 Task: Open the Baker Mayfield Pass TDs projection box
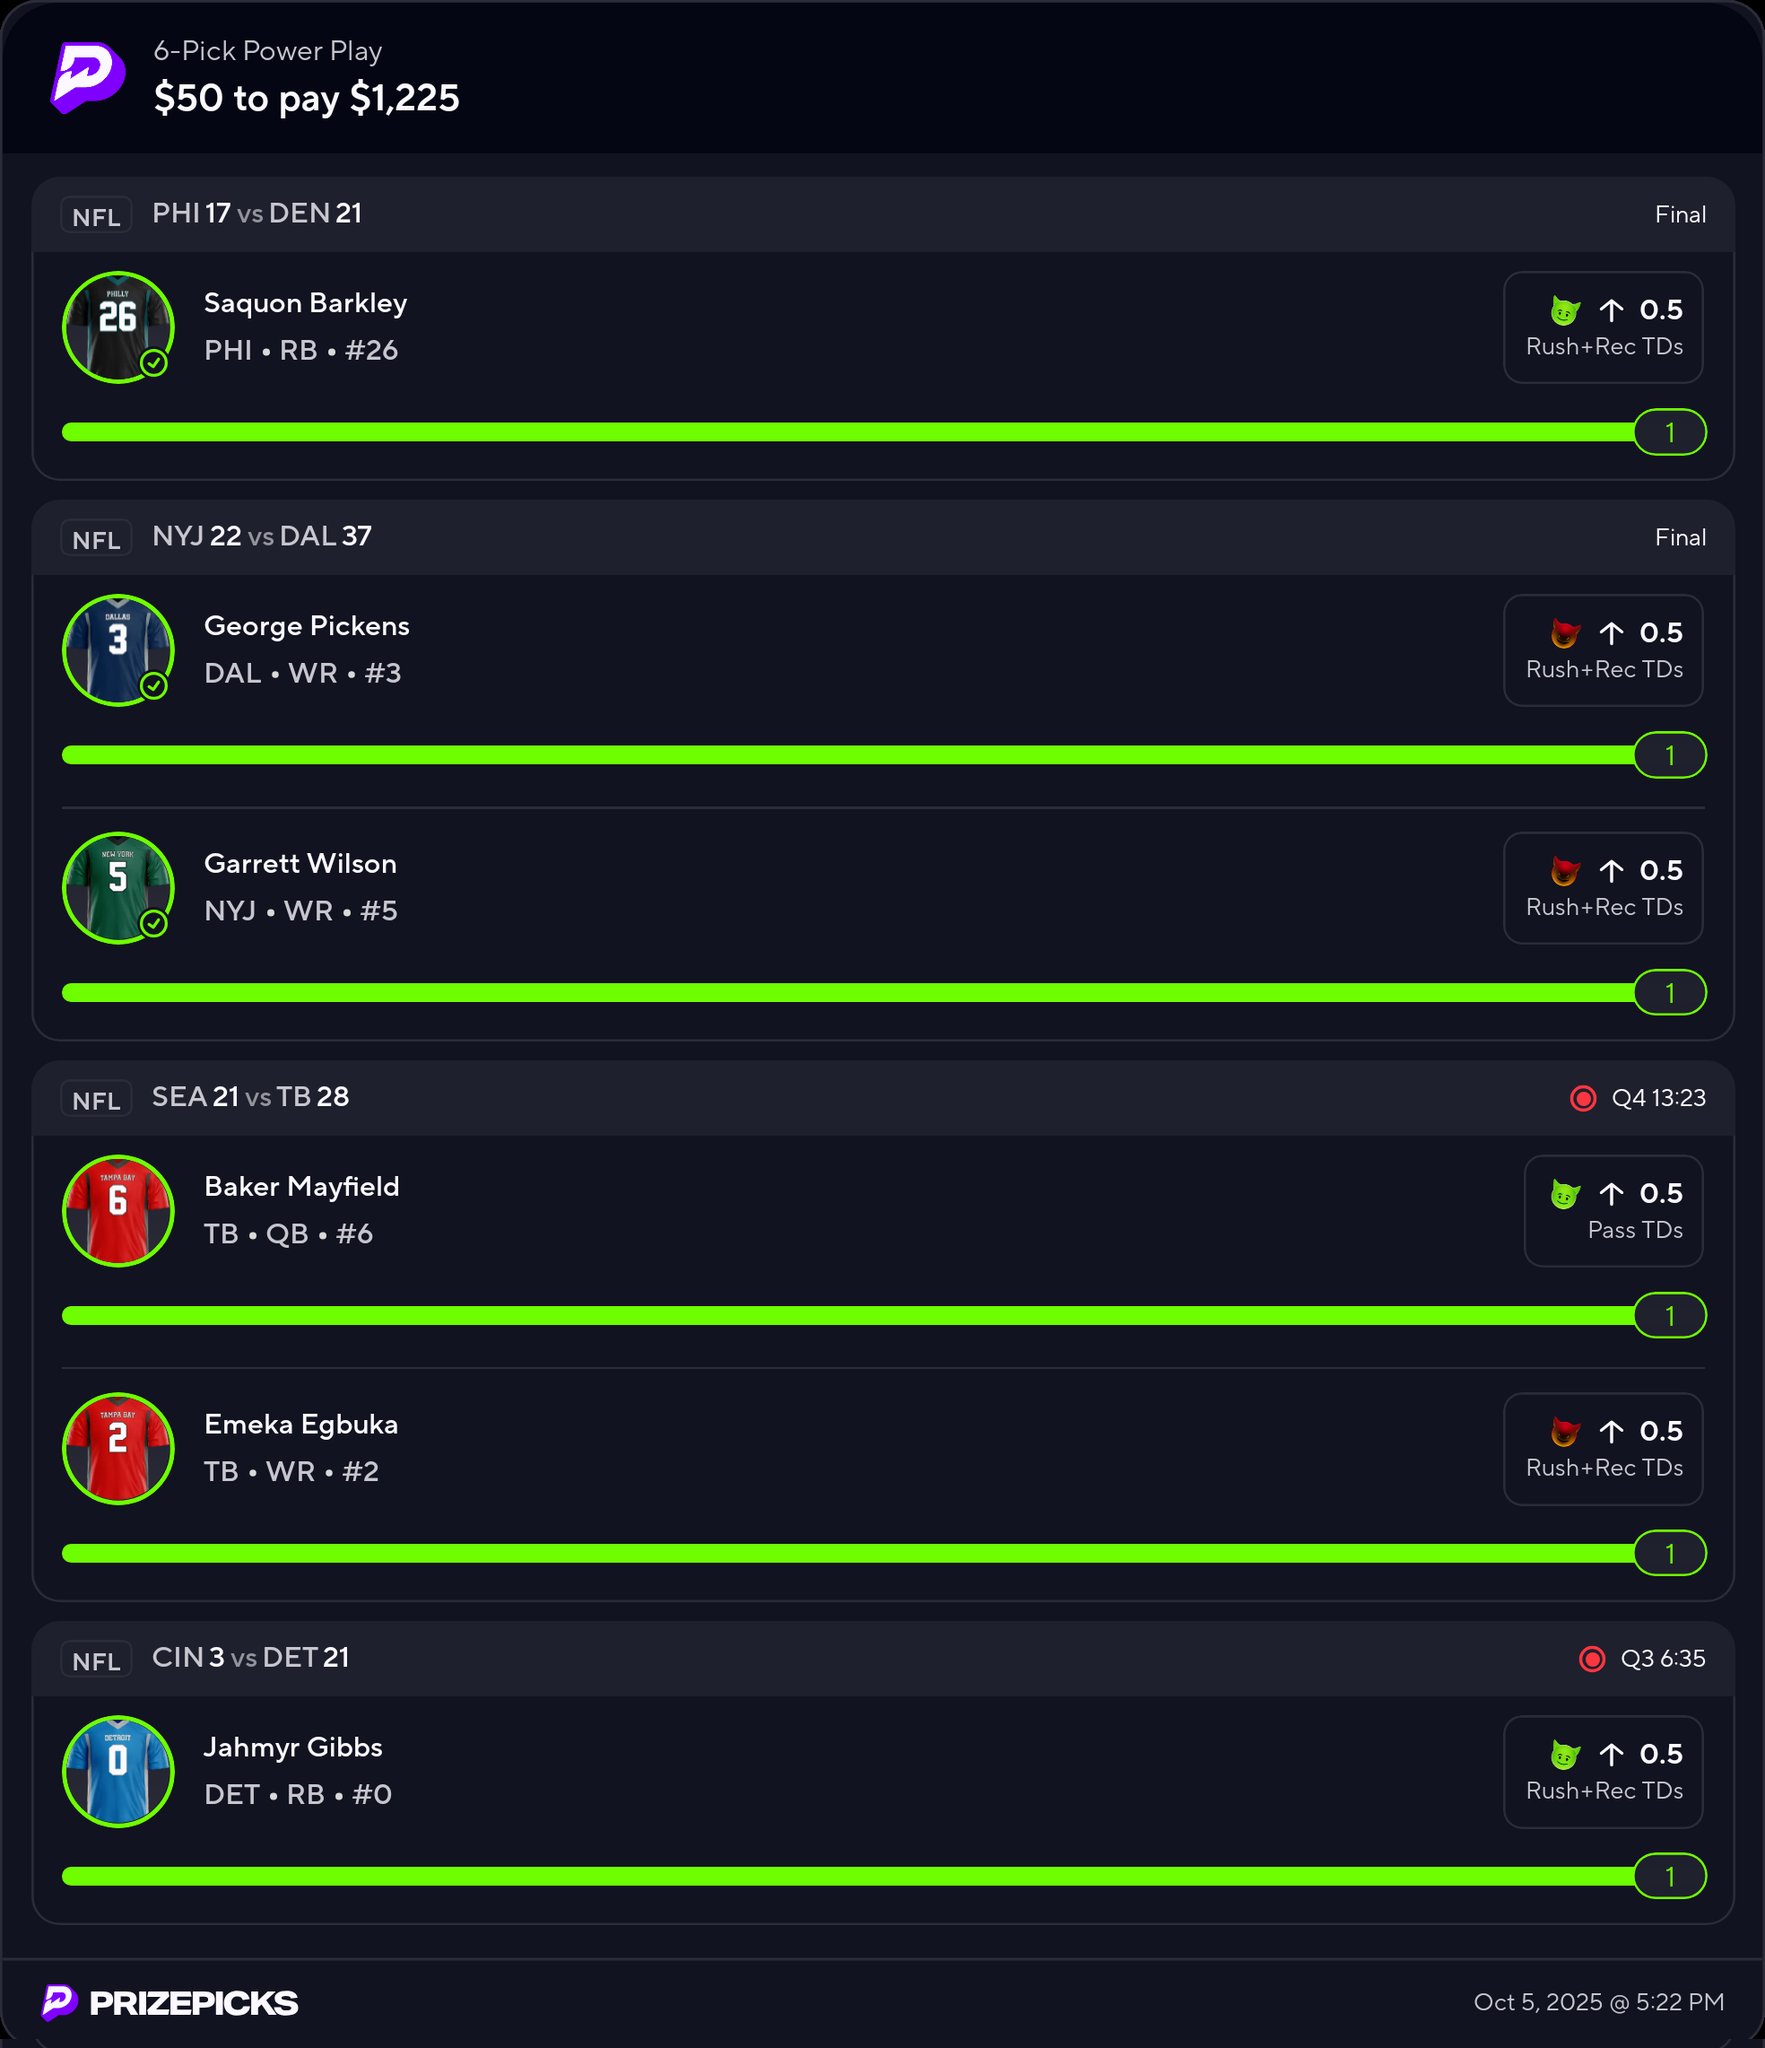(1613, 1211)
